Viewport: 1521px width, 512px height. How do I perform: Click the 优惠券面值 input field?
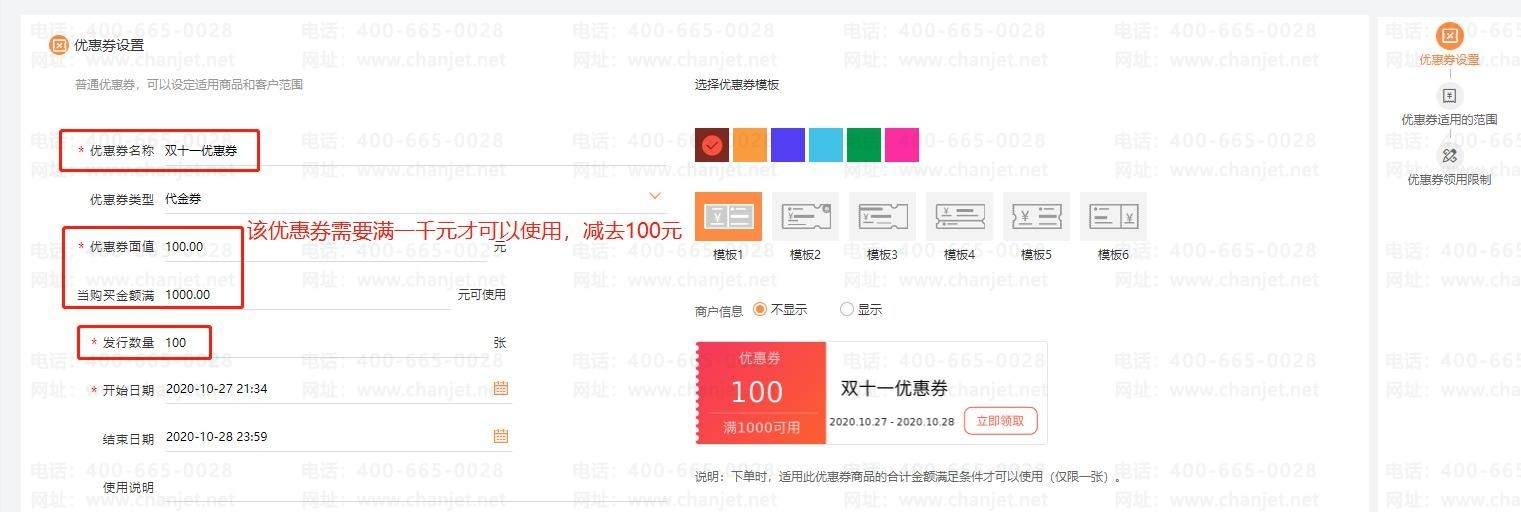[327, 247]
